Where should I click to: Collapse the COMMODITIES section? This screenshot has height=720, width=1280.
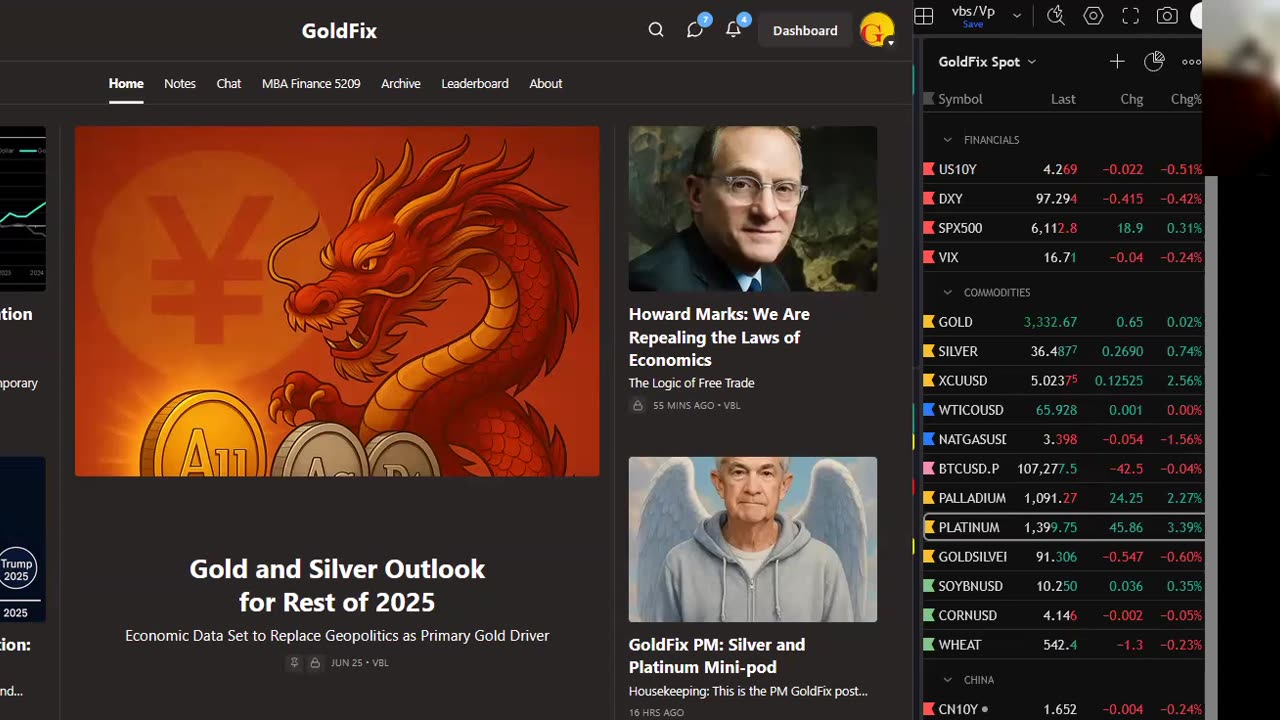pos(947,293)
